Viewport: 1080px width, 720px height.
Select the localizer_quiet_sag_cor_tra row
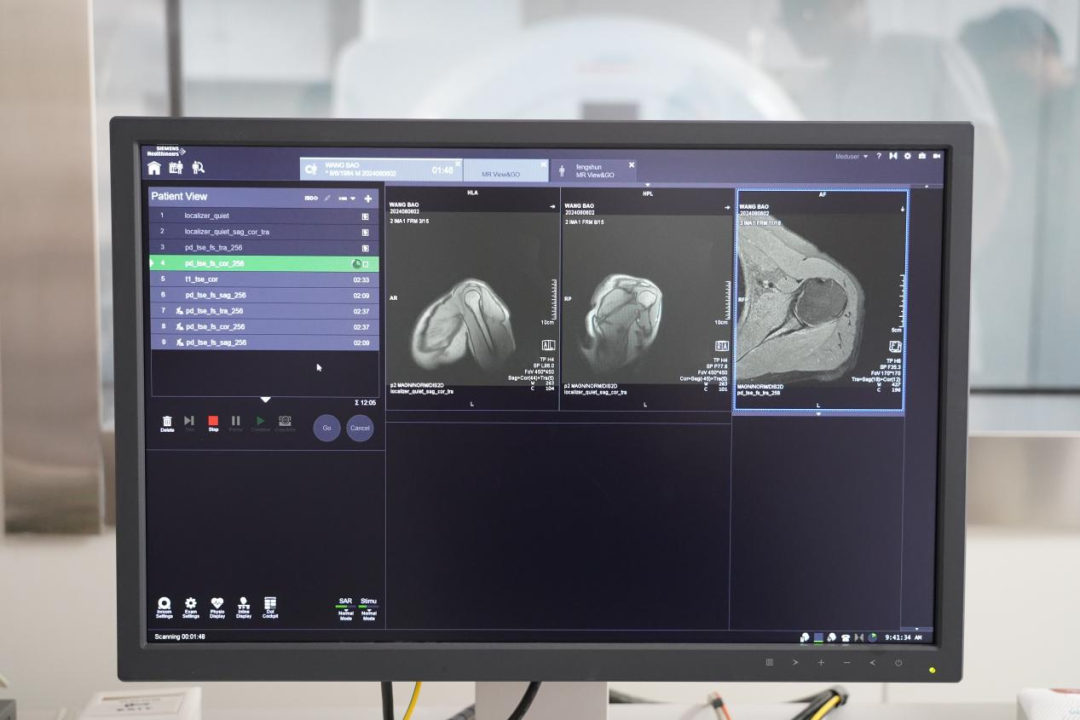264,232
